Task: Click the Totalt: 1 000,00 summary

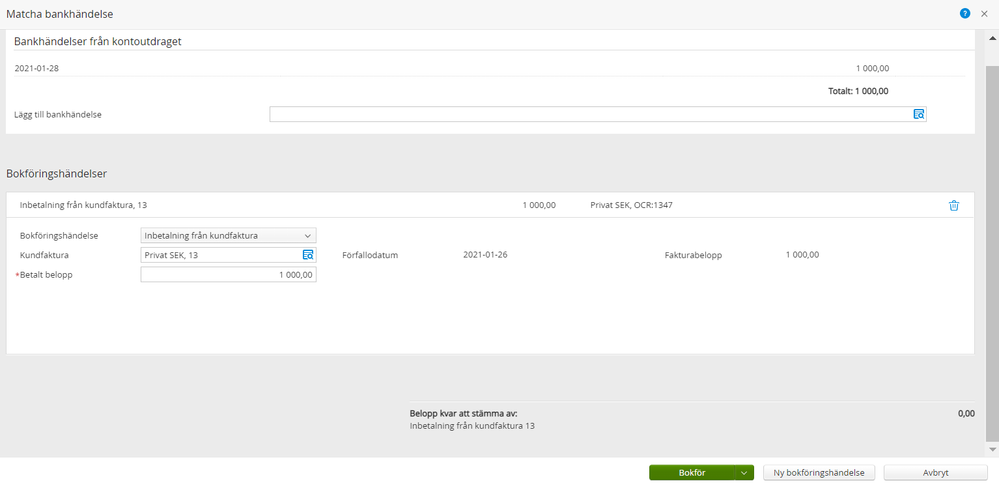Action: click(x=858, y=91)
